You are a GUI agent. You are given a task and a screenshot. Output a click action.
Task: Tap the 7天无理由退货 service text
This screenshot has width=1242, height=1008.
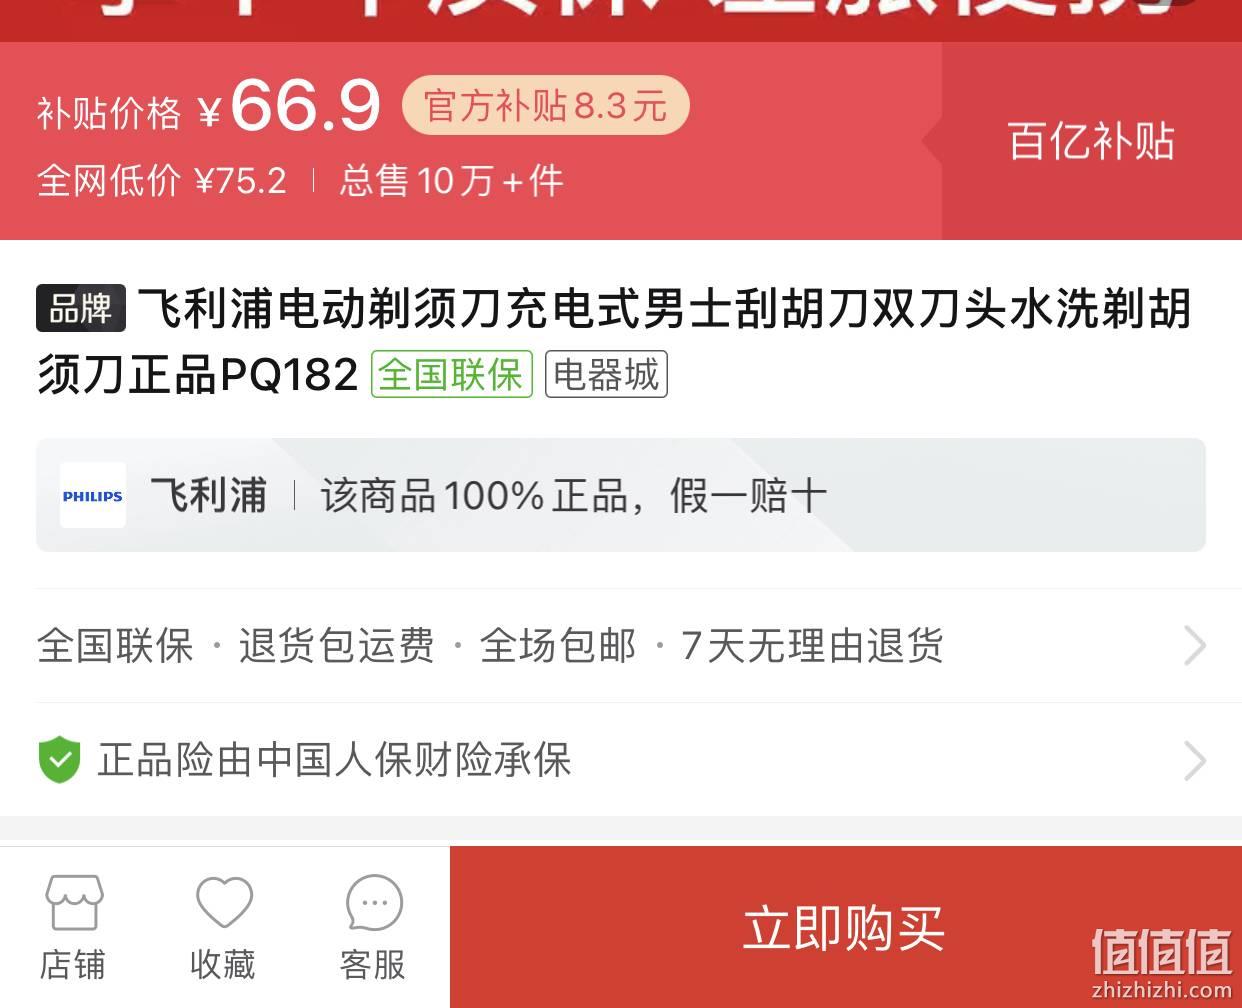point(812,646)
